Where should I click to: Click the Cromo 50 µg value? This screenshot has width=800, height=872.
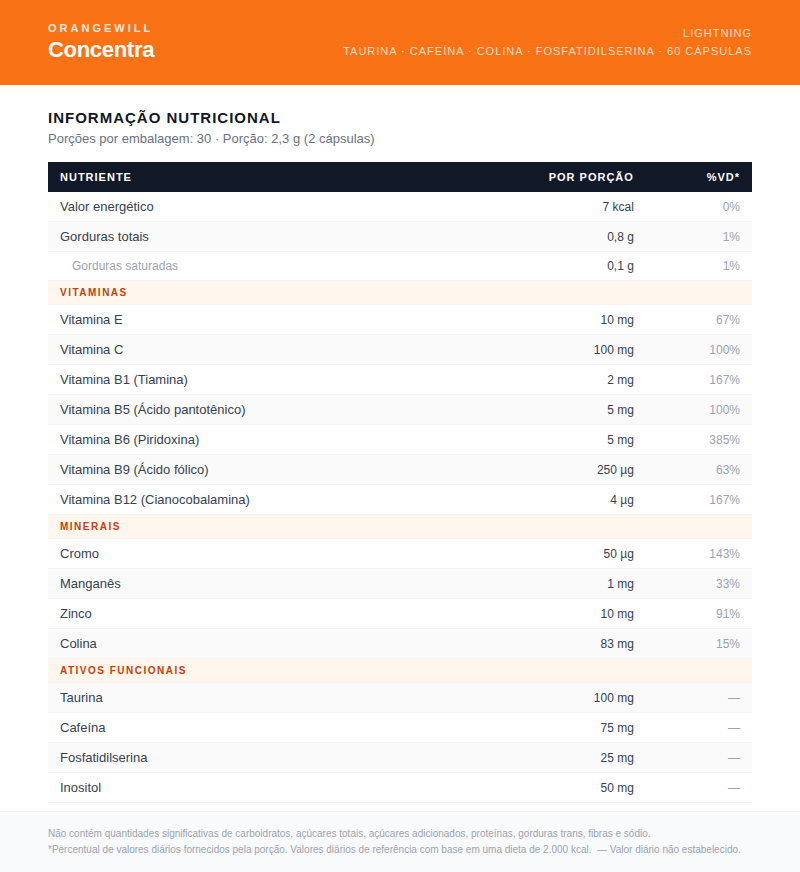point(618,554)
